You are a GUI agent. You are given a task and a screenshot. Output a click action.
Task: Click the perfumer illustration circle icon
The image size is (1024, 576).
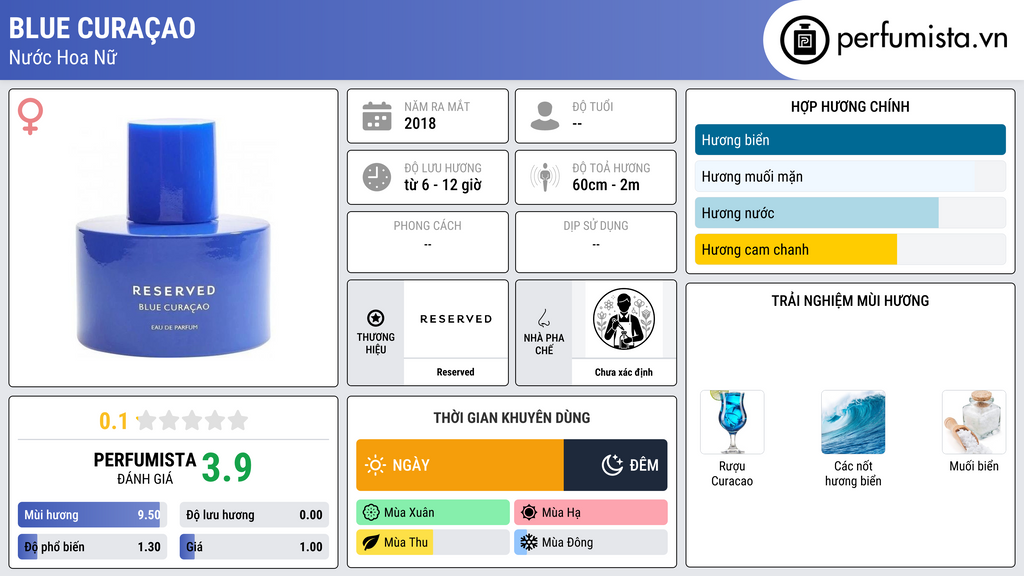pos(624,319)
